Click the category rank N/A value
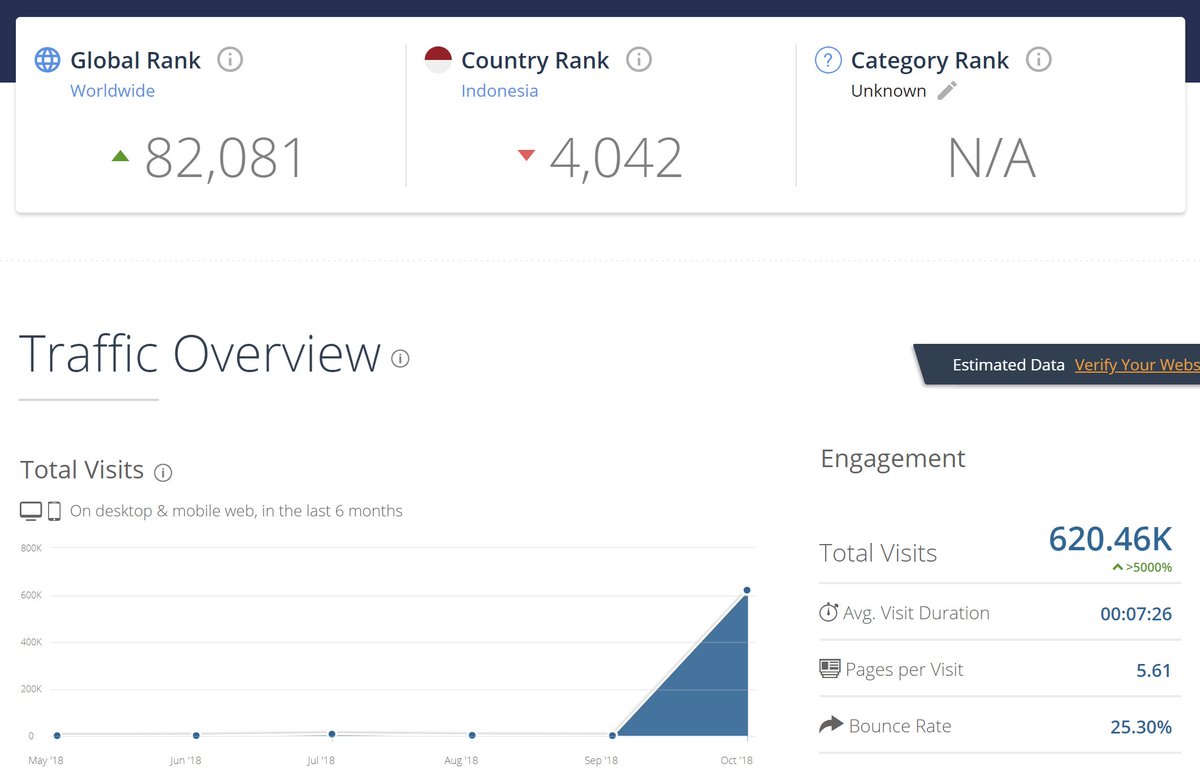 991,159
